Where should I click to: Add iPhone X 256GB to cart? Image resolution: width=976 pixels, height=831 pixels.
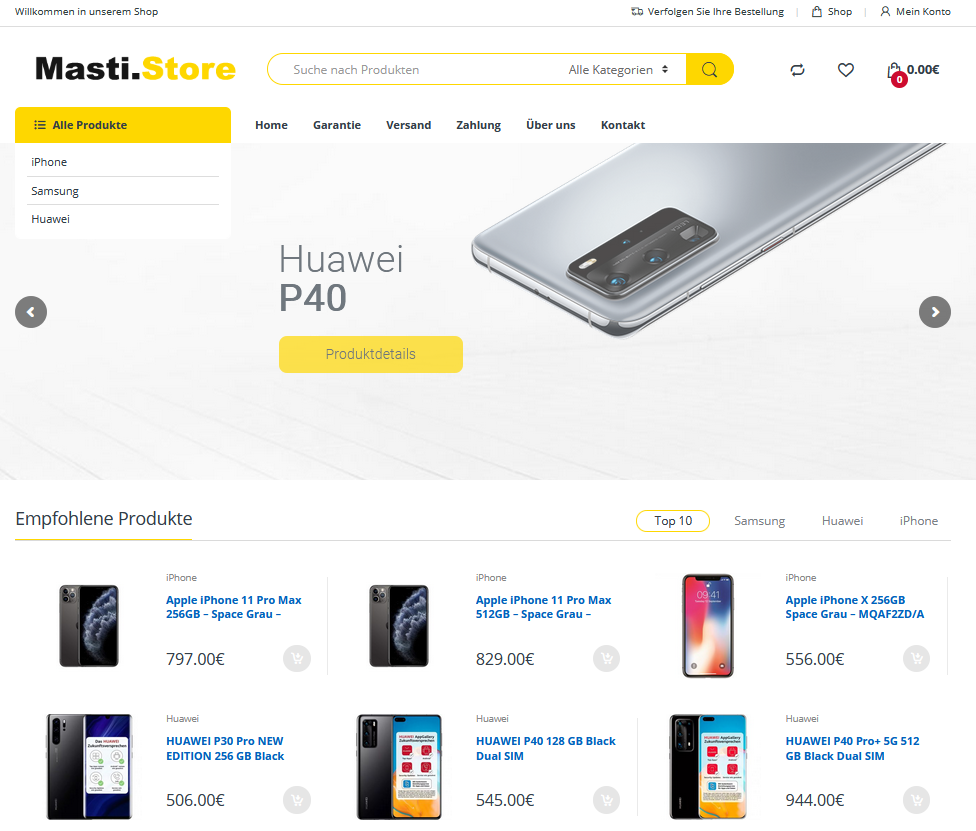[916, 658]
